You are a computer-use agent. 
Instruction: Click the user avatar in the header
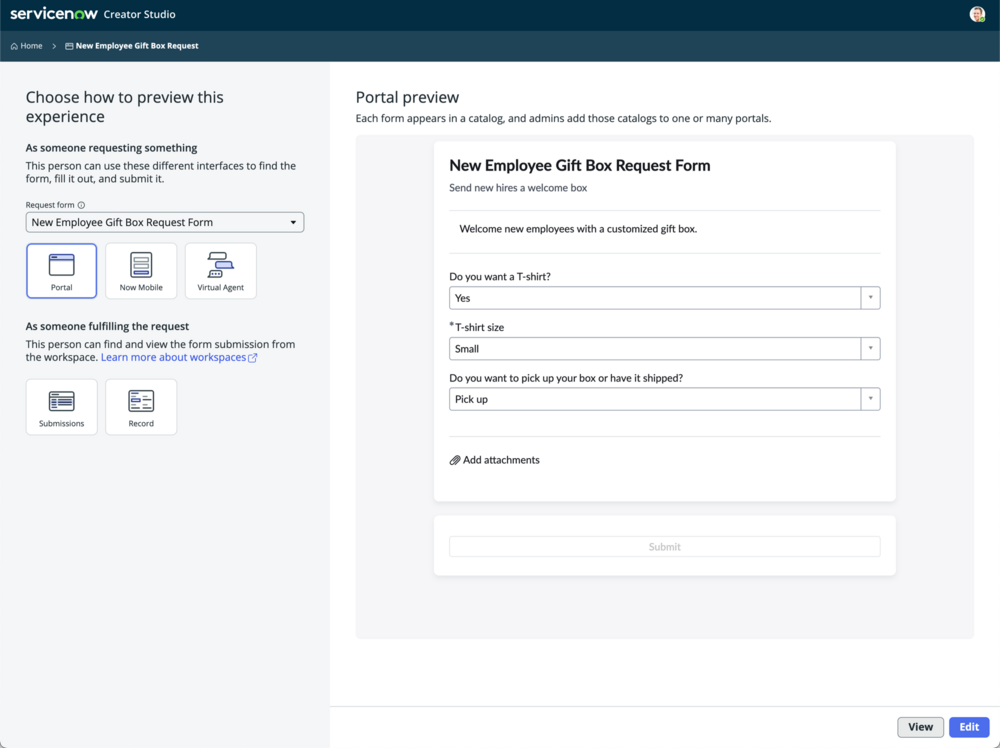977,14
